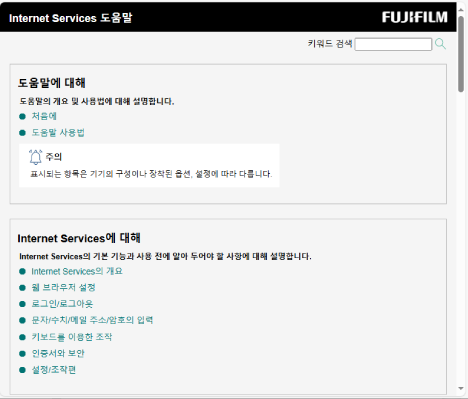Open the 로그인/로그아웃 link

point(62,304)
